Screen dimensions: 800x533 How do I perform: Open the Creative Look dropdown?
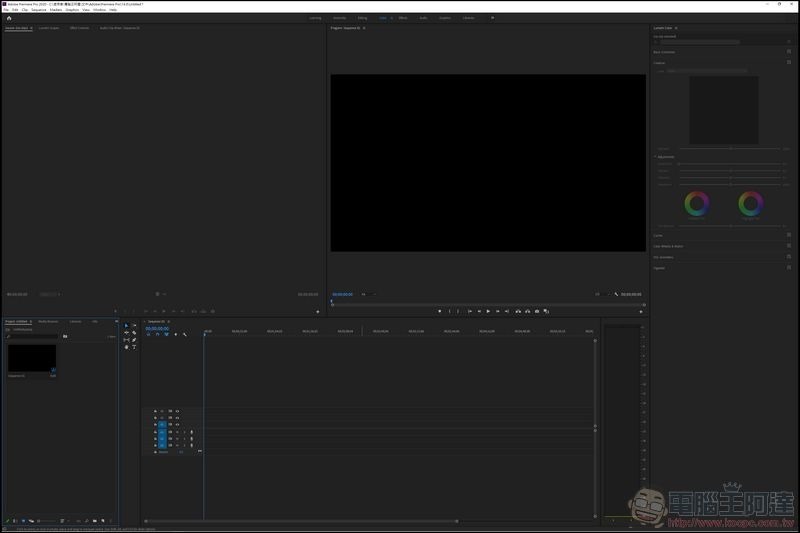click(708, 71)
